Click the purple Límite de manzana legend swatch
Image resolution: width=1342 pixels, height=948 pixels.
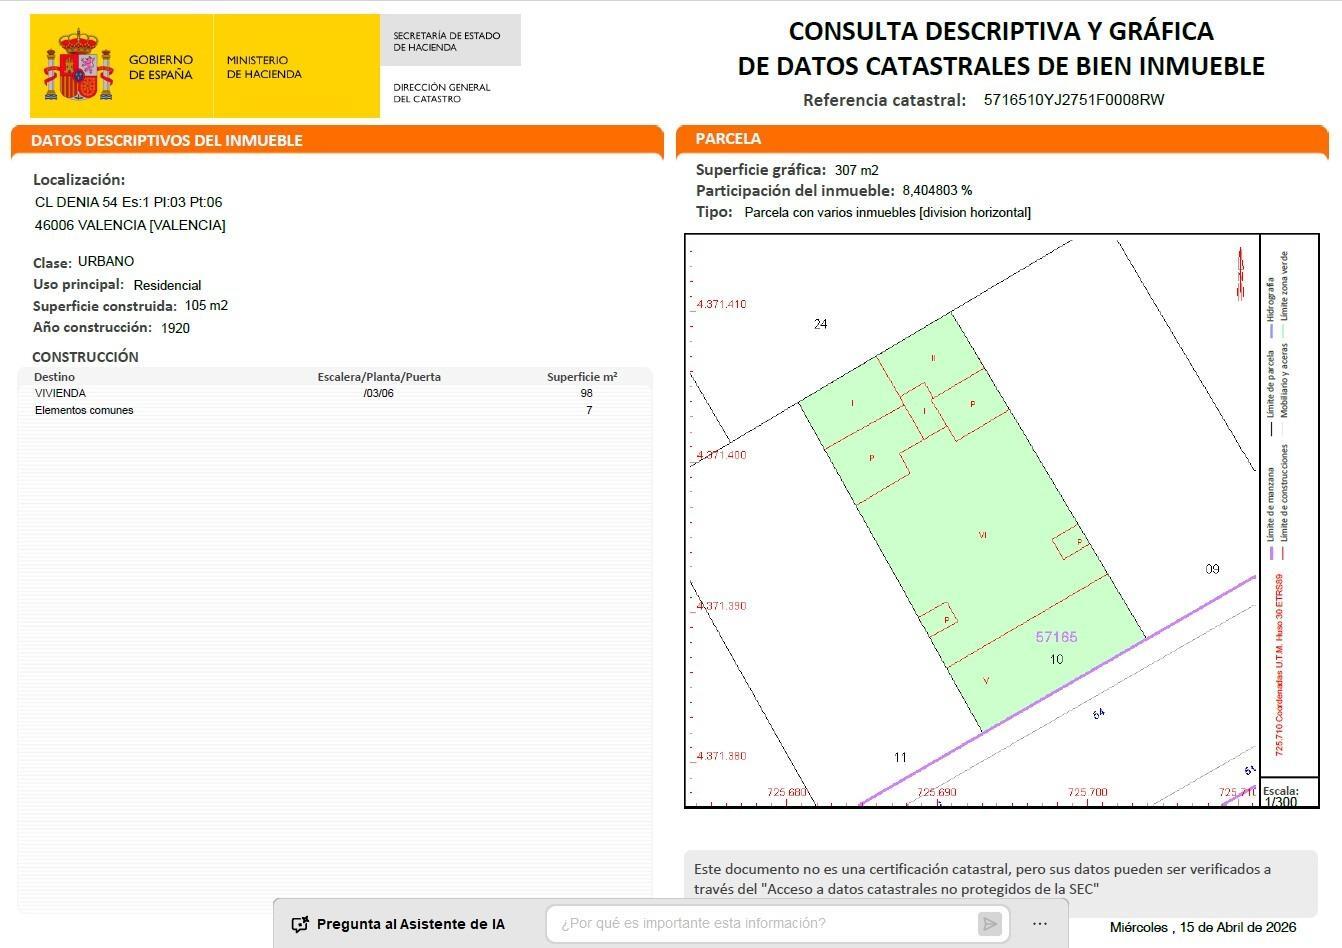[1271, 553]
